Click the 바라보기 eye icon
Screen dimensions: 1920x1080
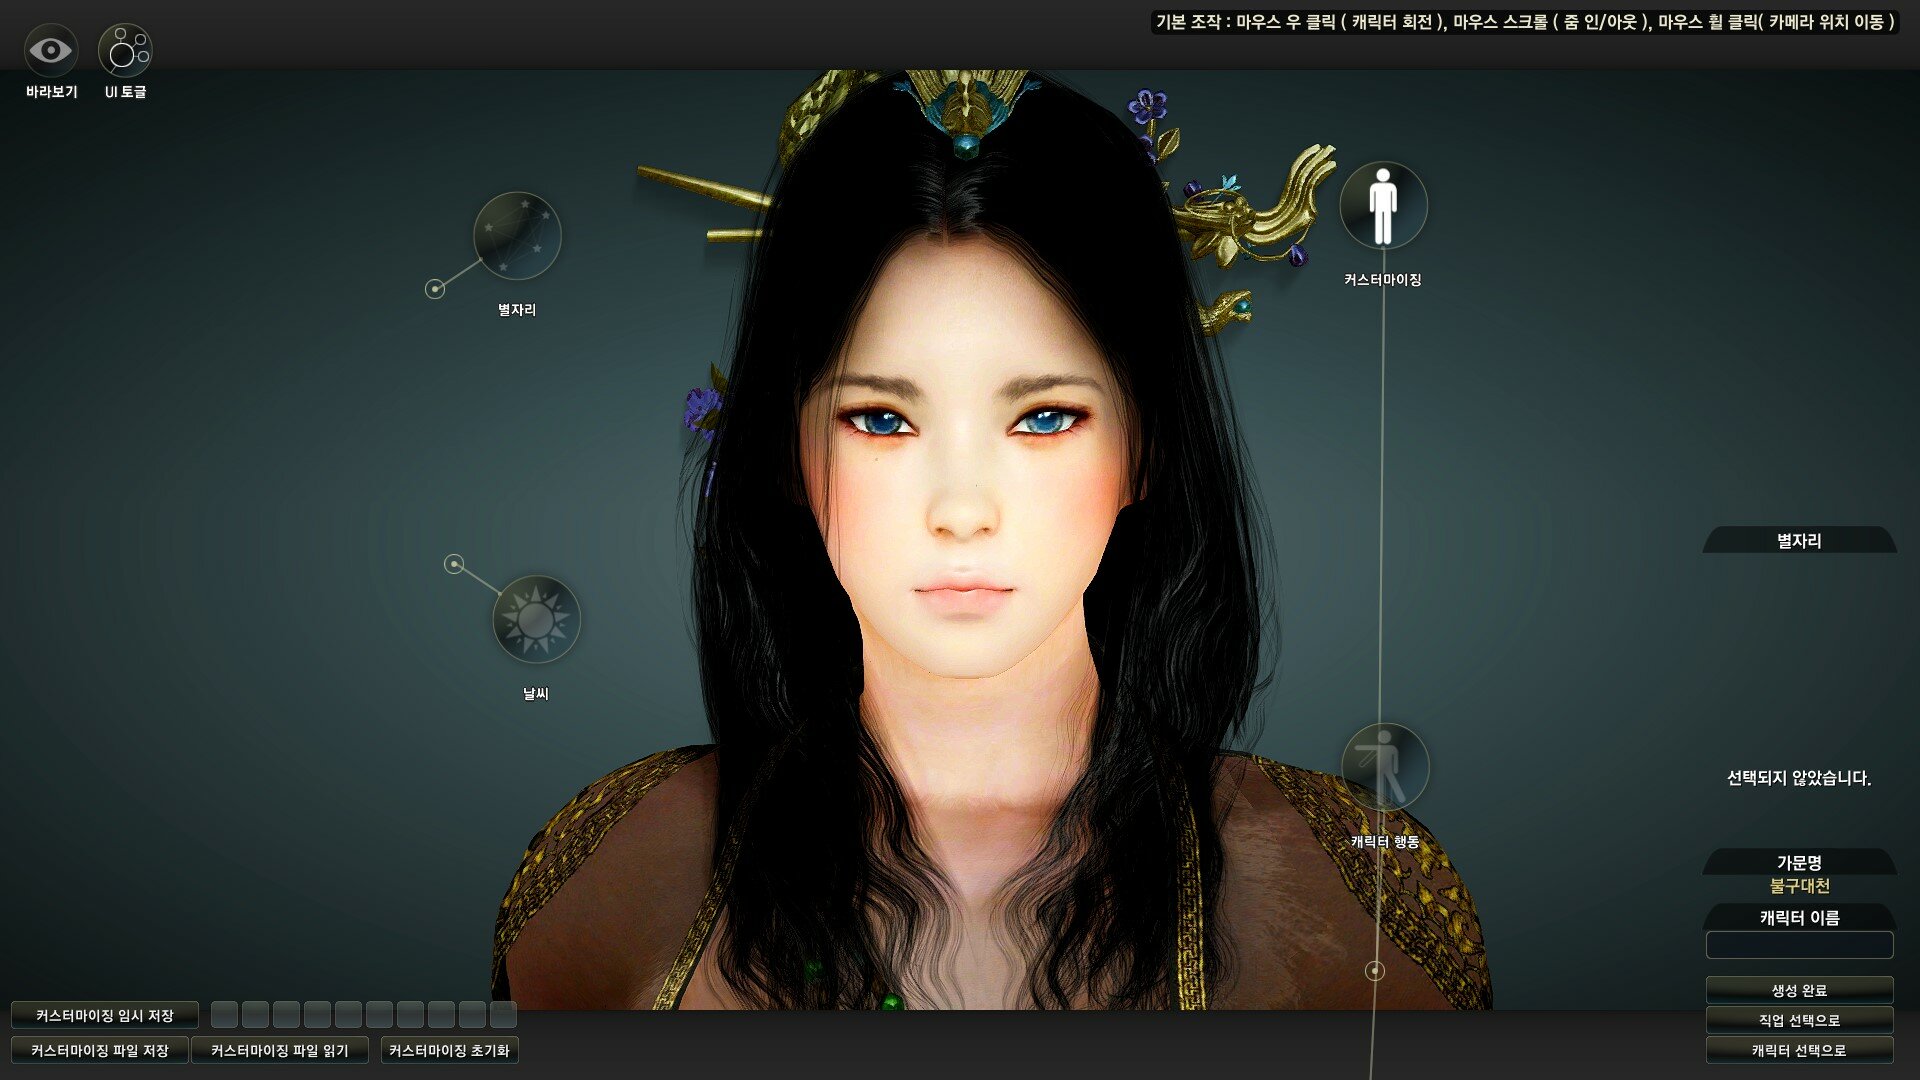coord(50,50)
